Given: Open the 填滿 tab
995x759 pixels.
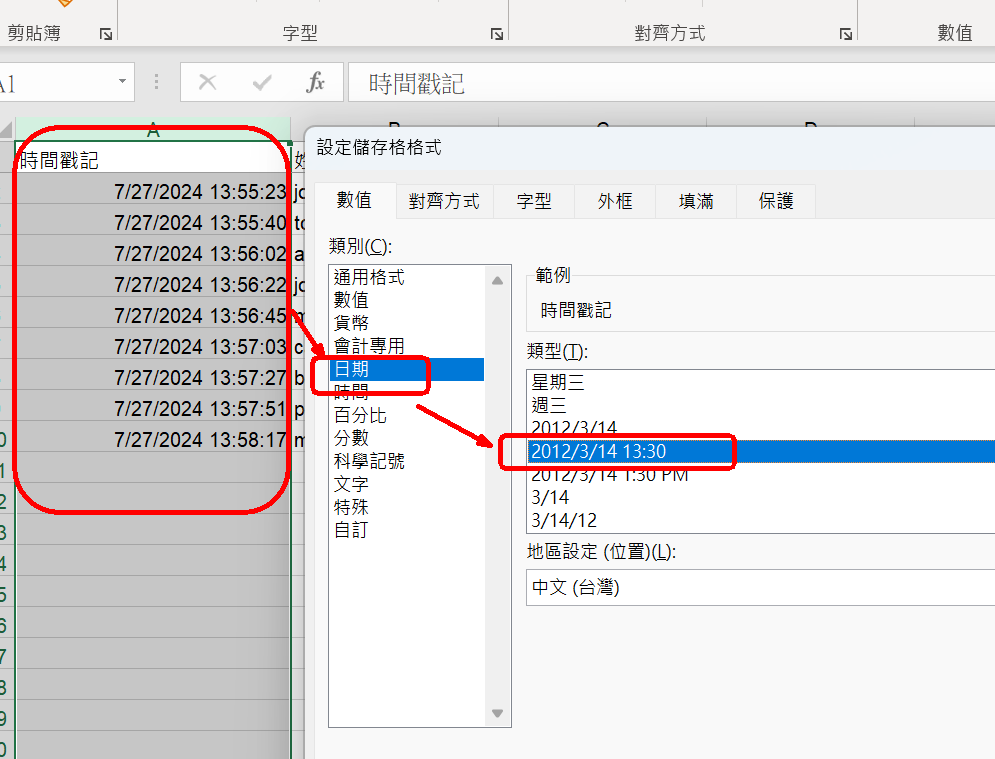Looking at the screenshot, I should pyautogui.click(x=696, y=201).
